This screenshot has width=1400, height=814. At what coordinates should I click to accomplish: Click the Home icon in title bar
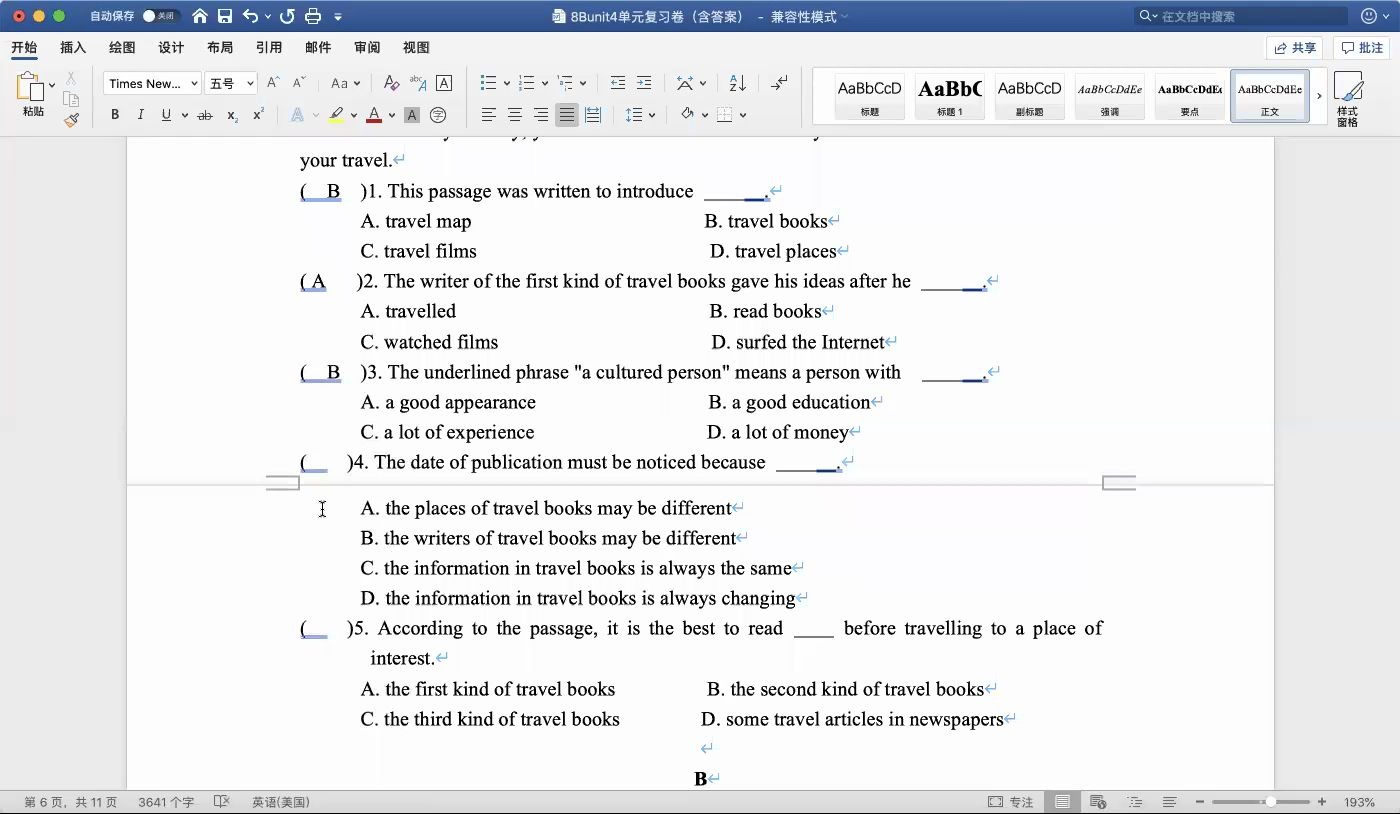[x=200, y=16]
